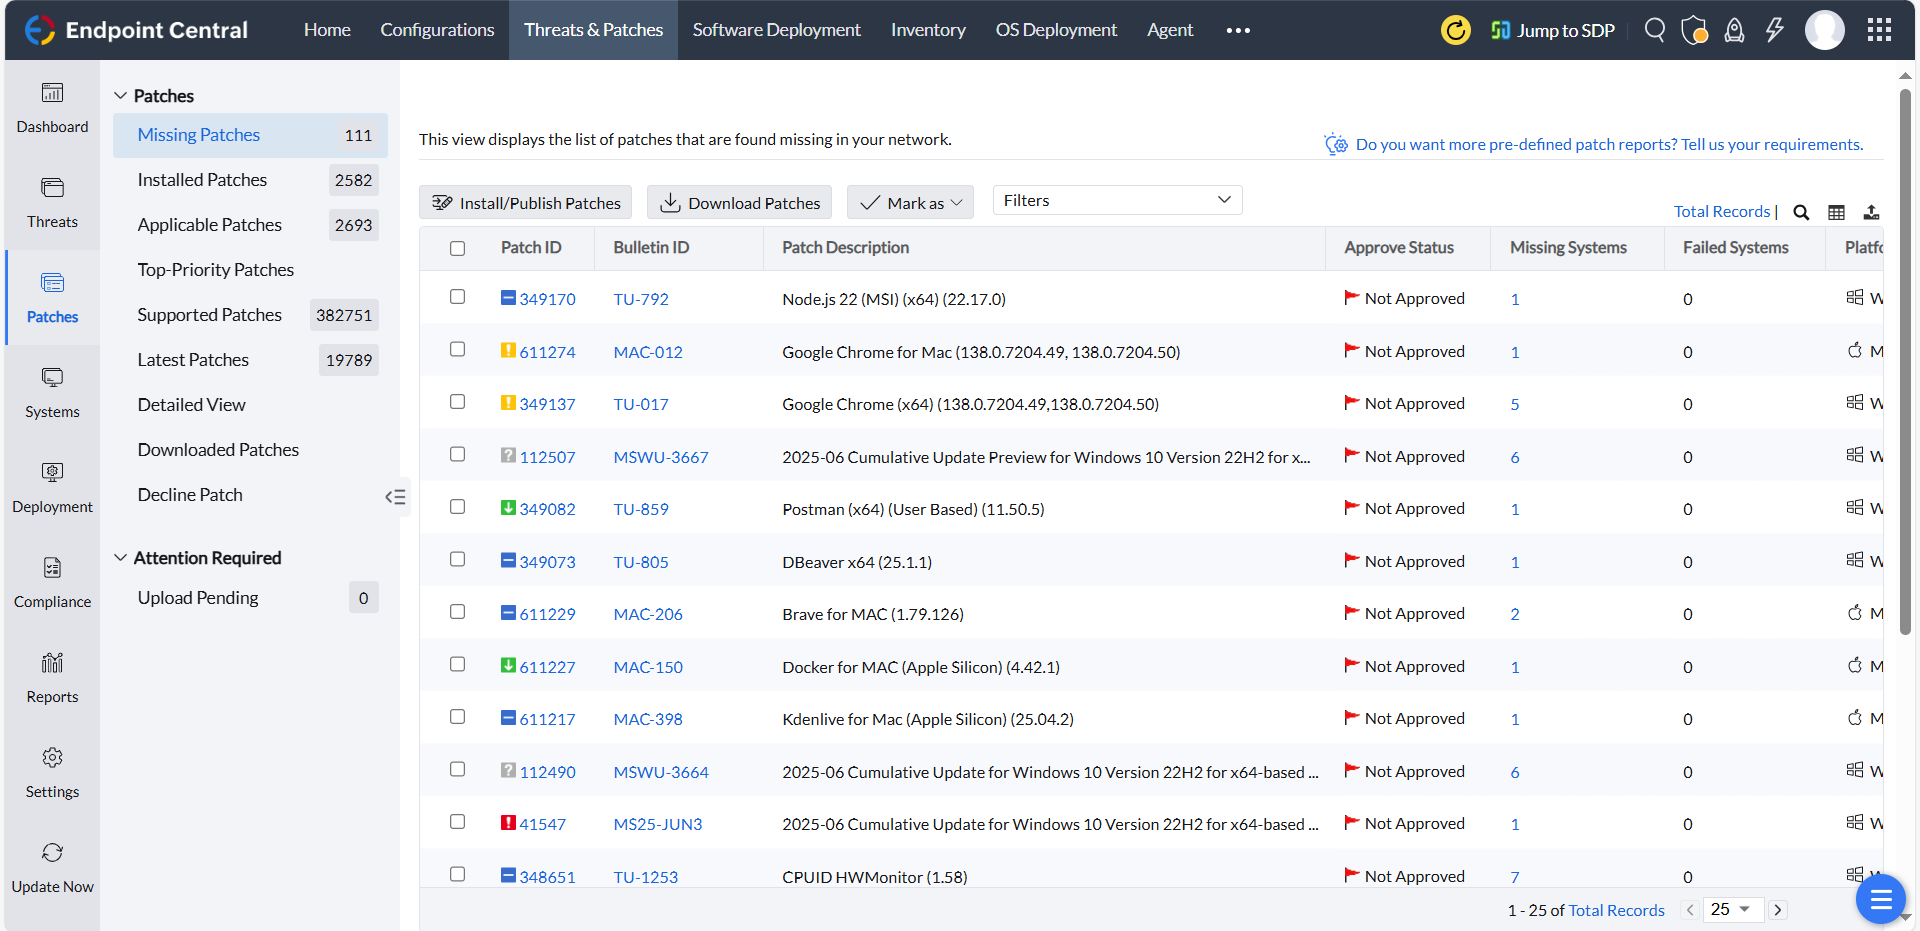The image size is (1920, 931).
Task: Open the Inventory tab
Action: pos(928,30)
